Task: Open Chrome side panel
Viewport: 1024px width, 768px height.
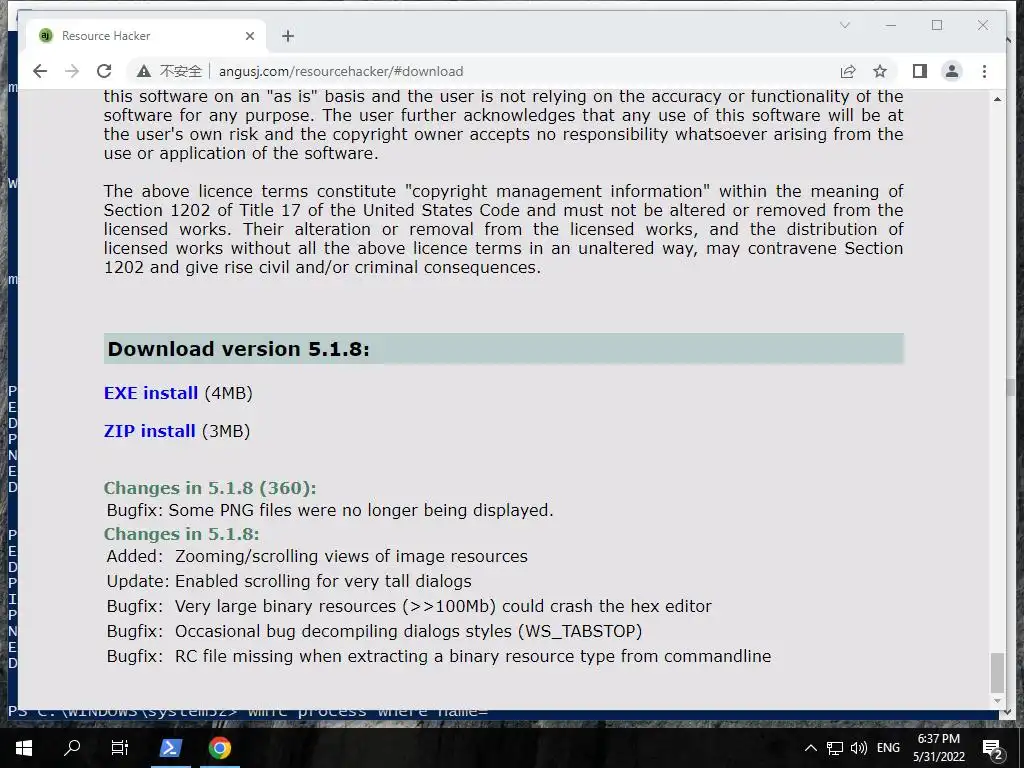Action: (920, 71)
